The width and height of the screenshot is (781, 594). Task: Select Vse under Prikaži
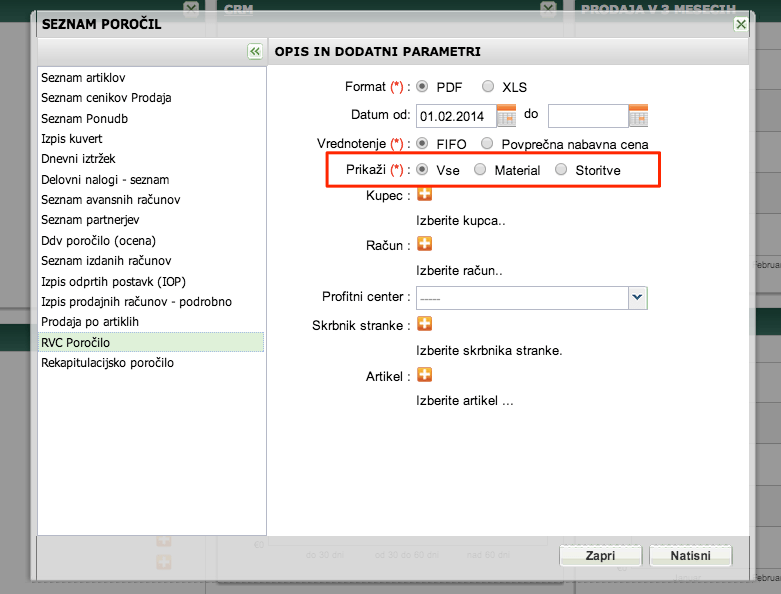422,170
